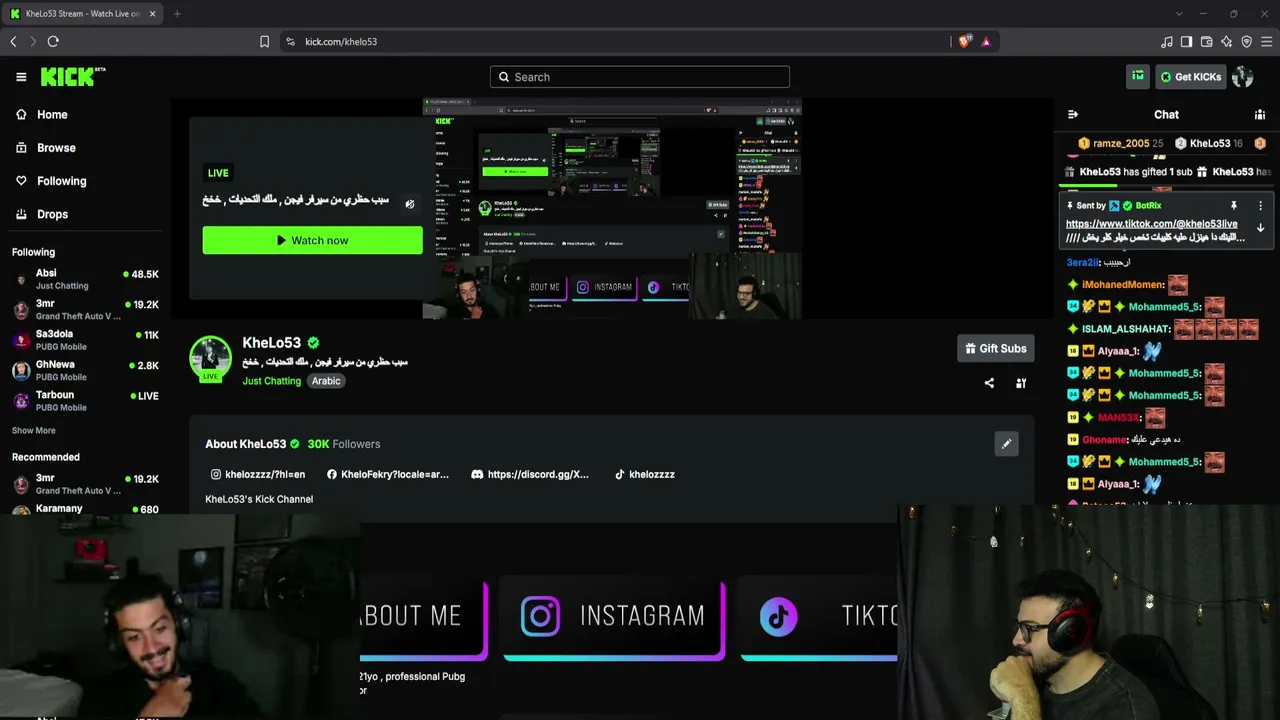Open the Leo AI sparkle icon
This screenshot has height=720, width=1280.
pyautogui.click(x=1226, y=42)
